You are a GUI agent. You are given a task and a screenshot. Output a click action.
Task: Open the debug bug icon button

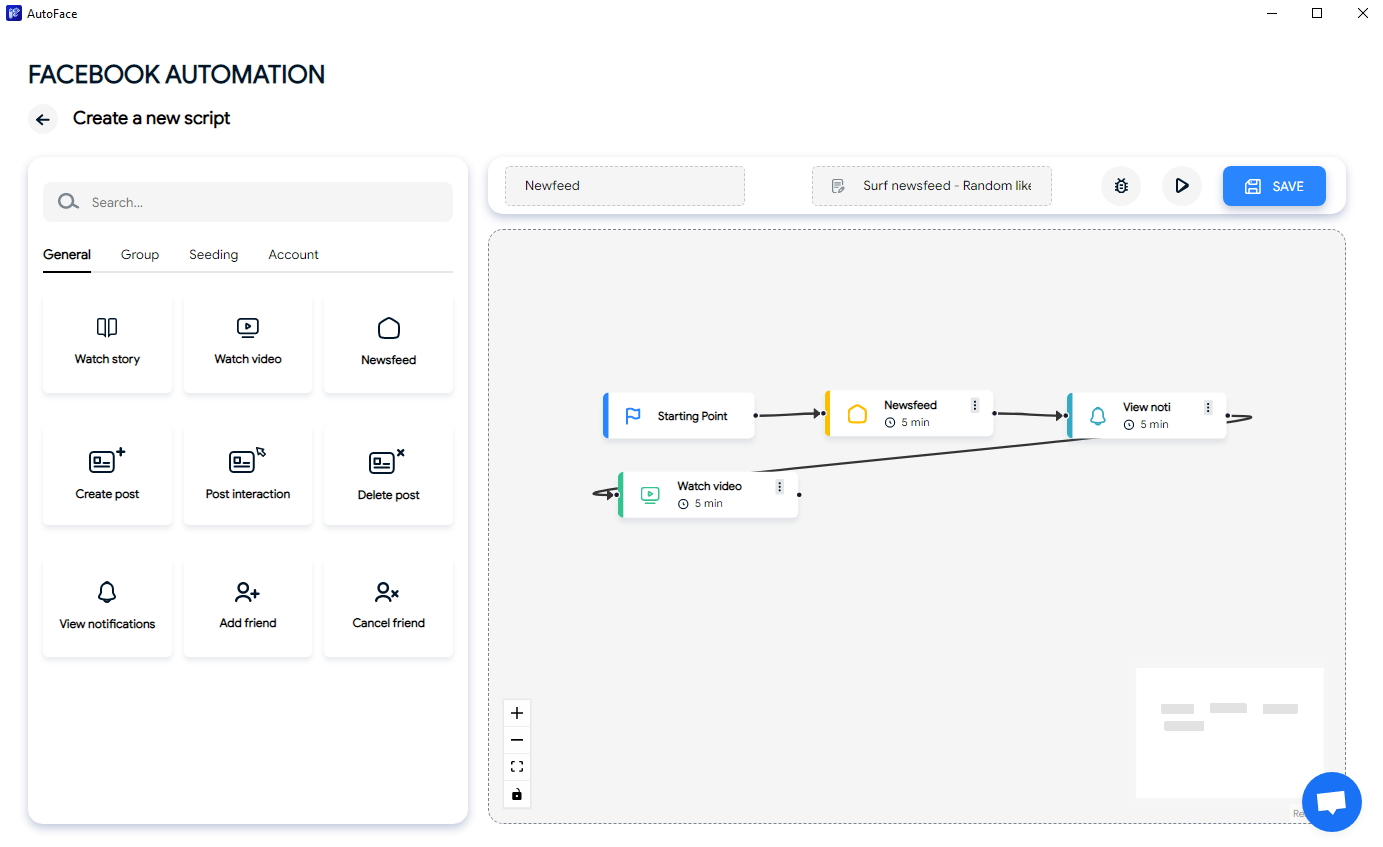tap(1121, 186)
